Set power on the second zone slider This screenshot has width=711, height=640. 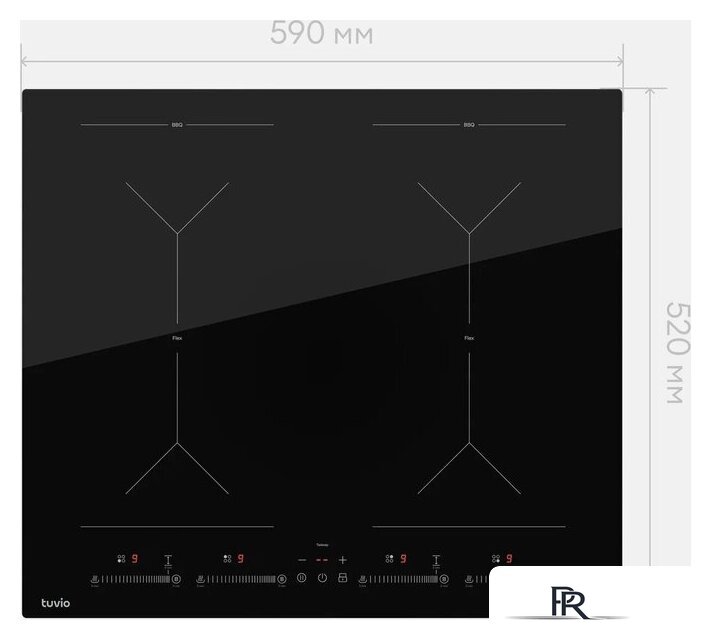tap(241, 579)
